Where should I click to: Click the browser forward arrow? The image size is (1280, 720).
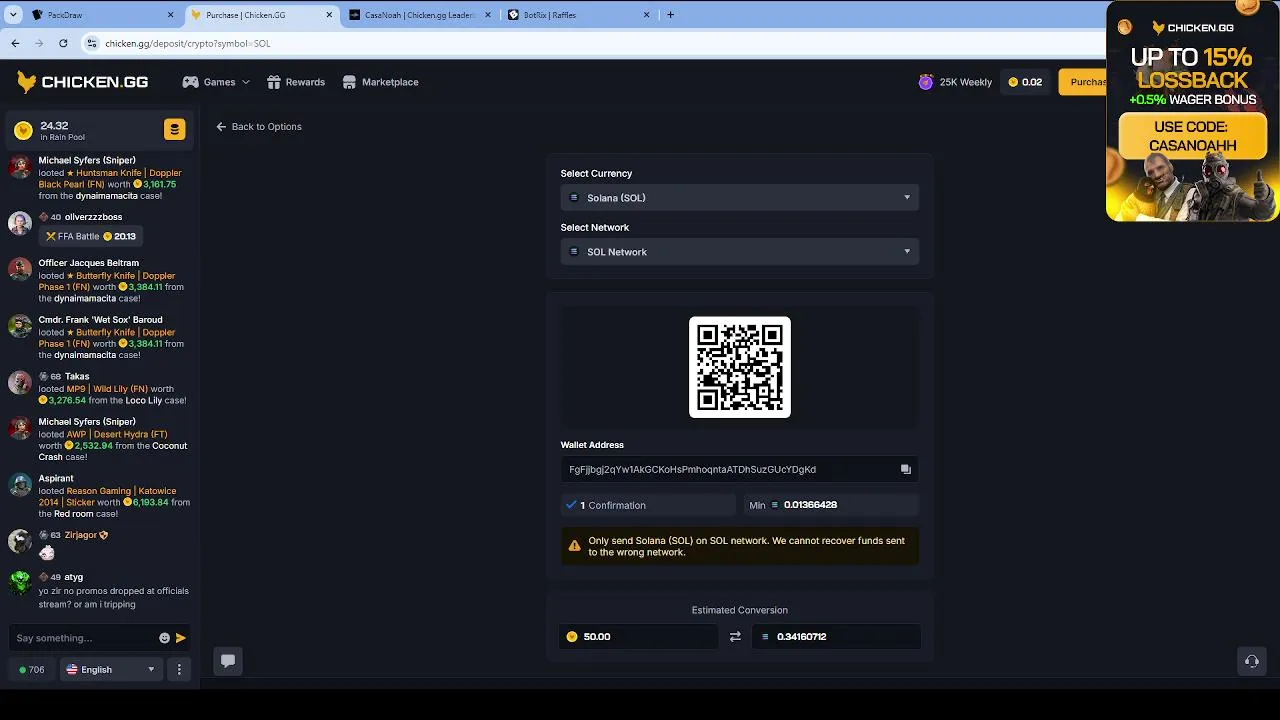(x=39, y=43)
